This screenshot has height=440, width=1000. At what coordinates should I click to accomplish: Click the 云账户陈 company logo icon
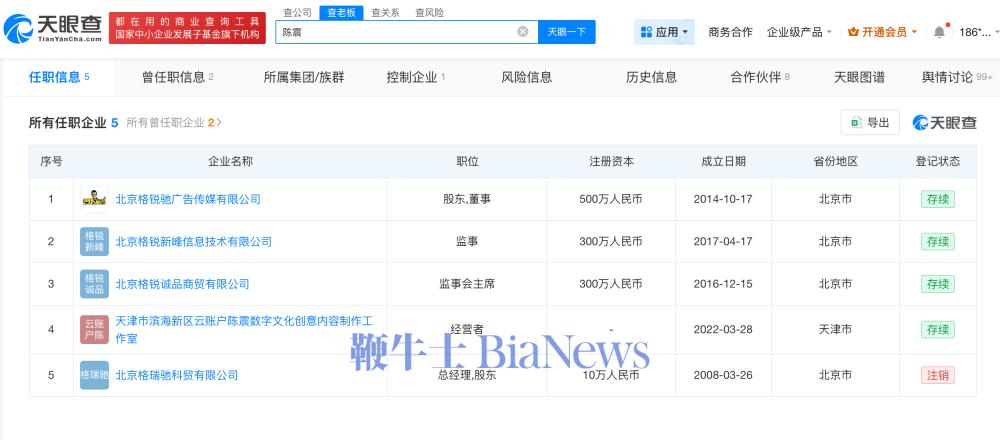click(94, 329)
